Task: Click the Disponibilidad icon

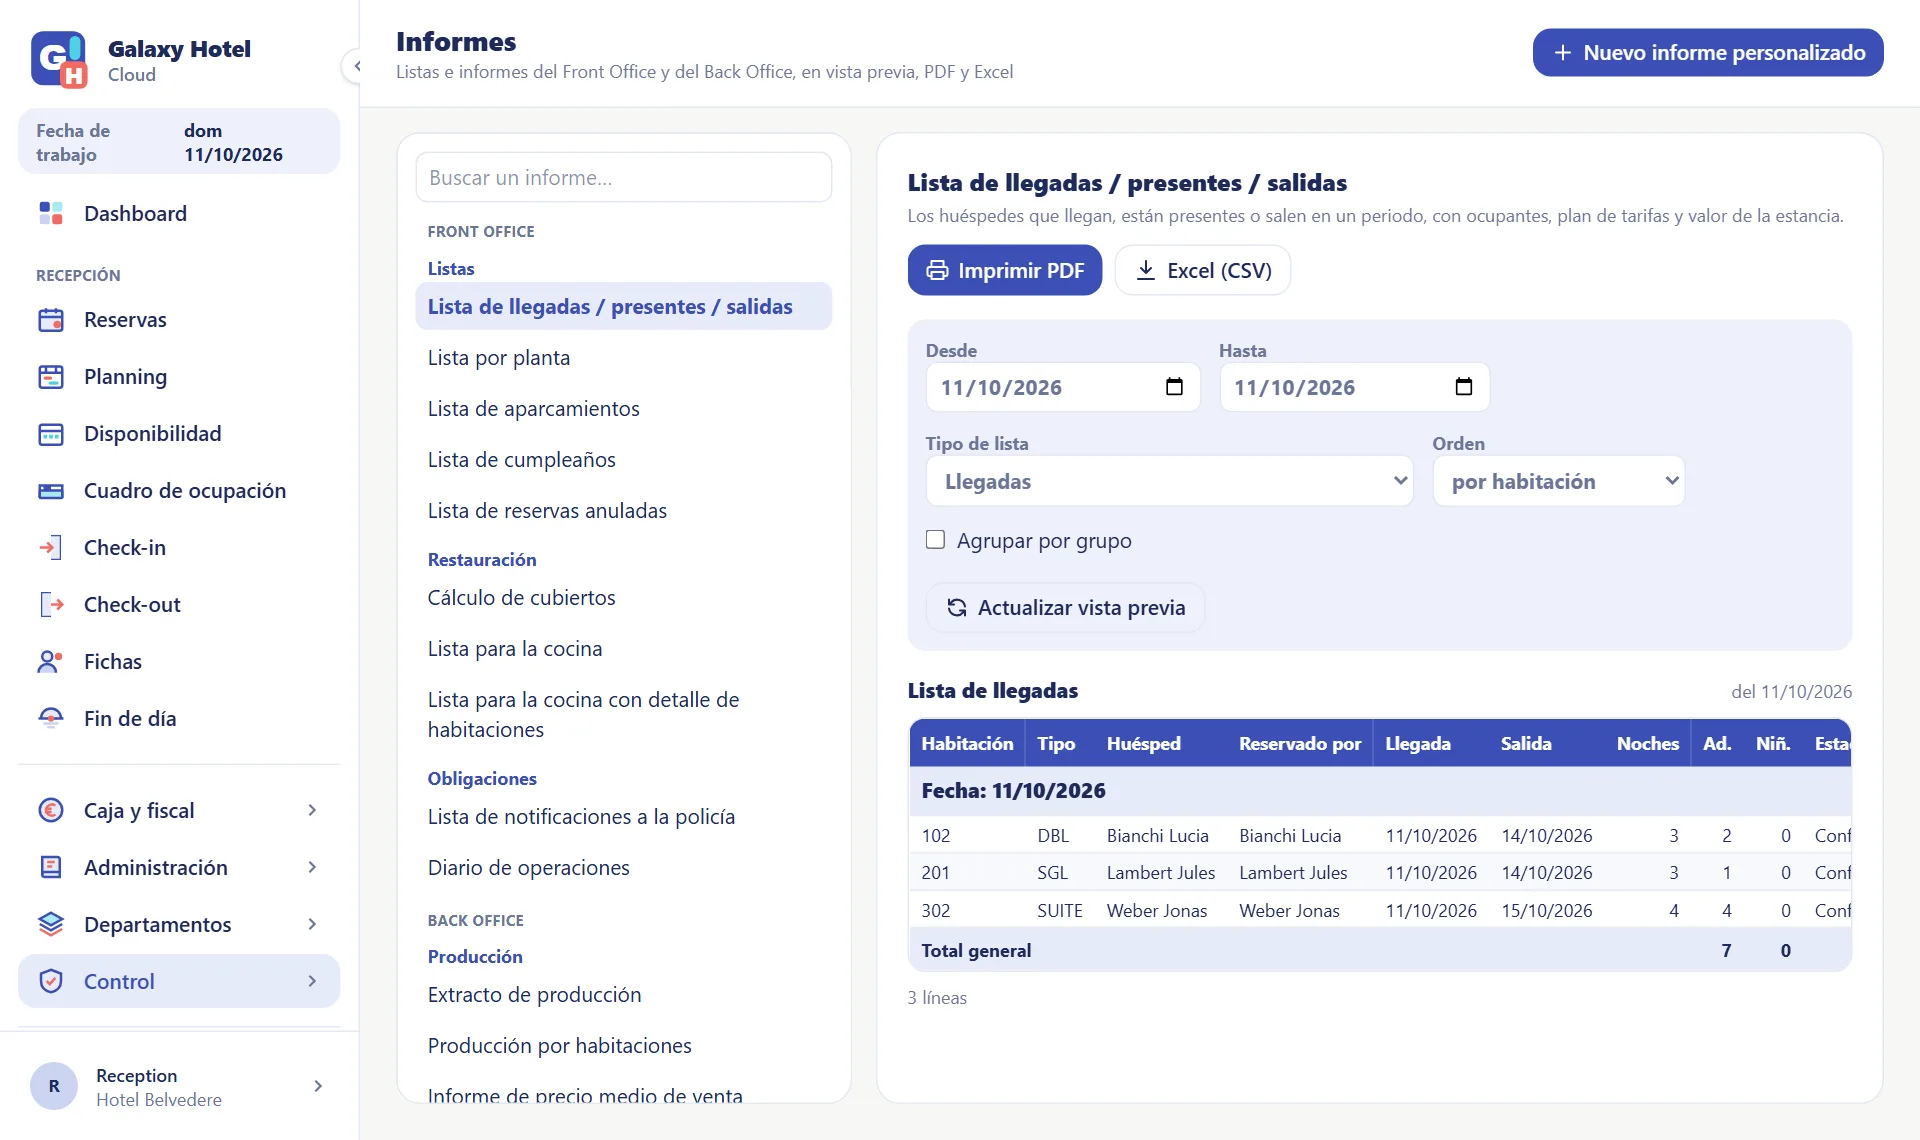Action: click(51, 434)
